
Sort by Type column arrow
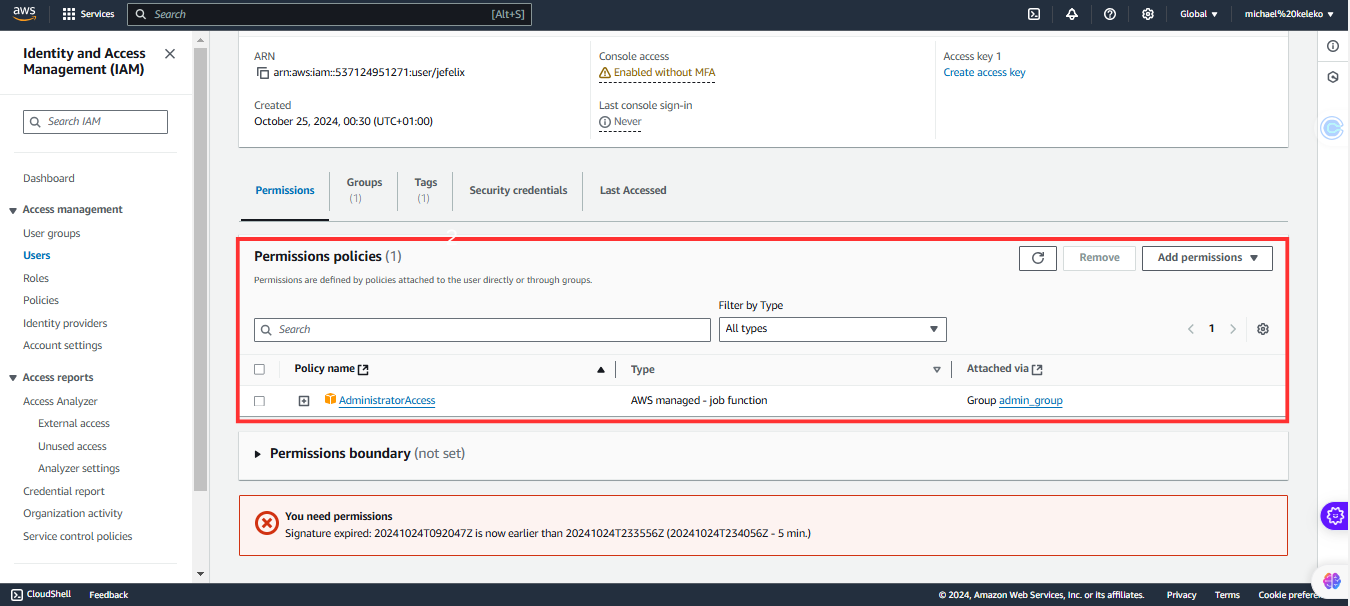pyautogui.click(x=936, y=370)
